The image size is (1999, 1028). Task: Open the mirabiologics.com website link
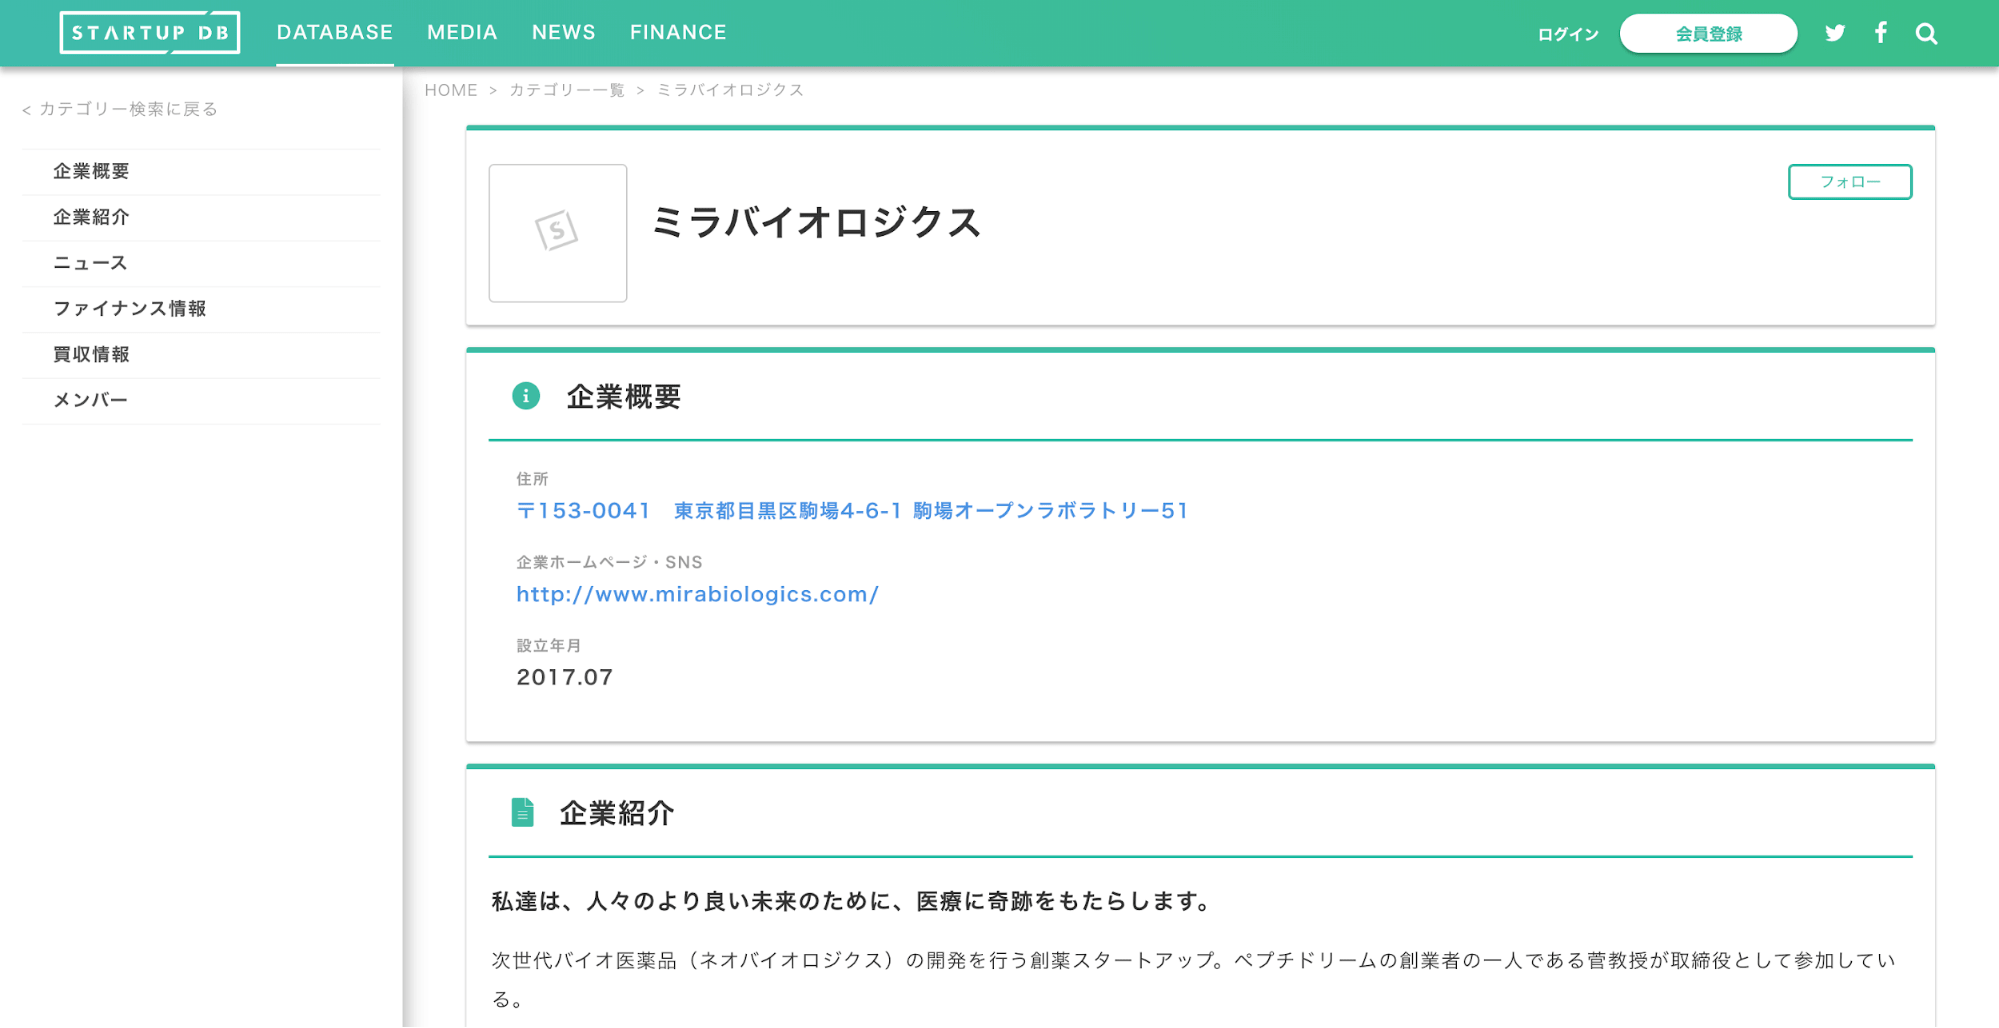697,594
